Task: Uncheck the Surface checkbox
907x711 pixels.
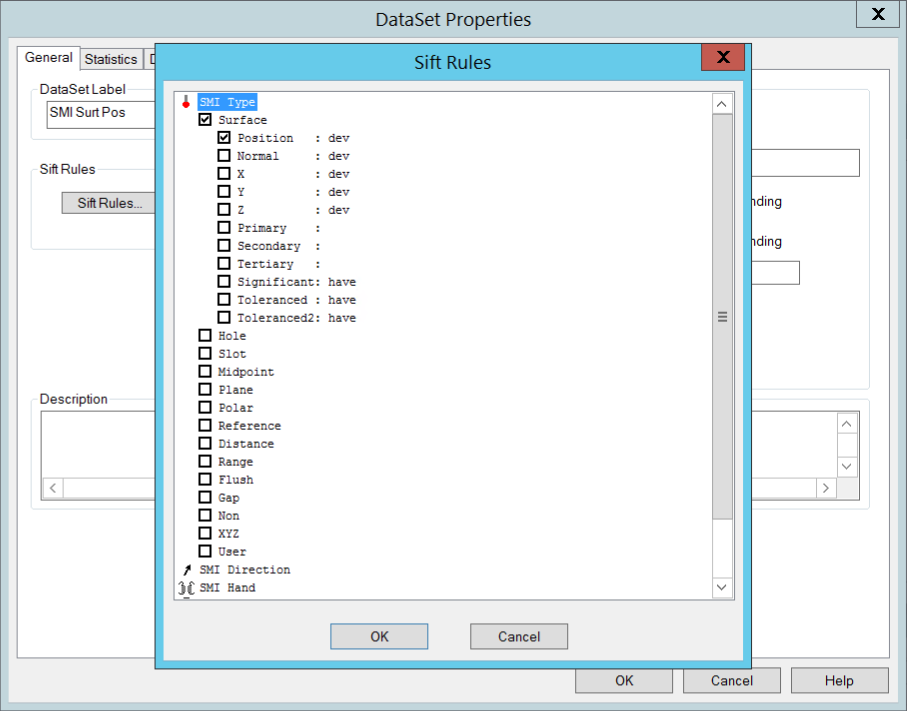Action: point(205,120)
